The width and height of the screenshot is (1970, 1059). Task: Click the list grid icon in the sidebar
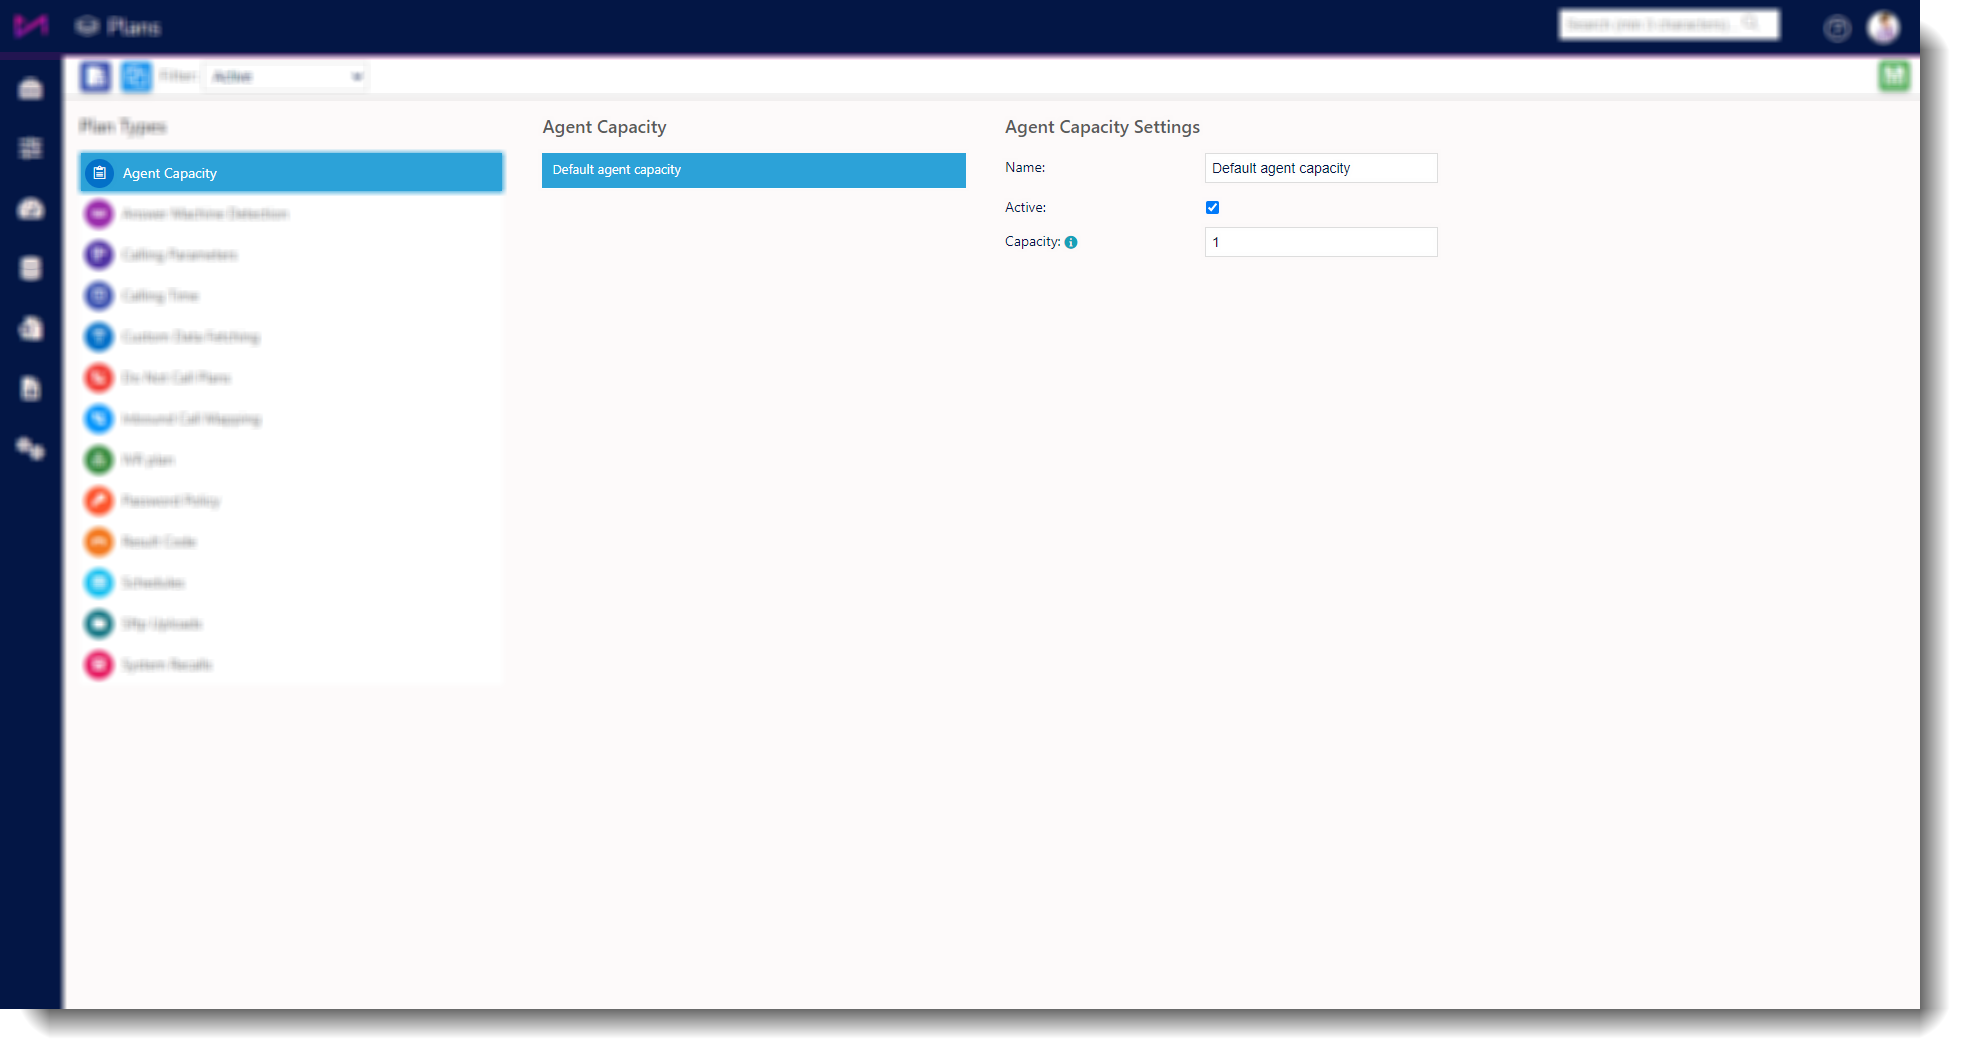point(31,148)
